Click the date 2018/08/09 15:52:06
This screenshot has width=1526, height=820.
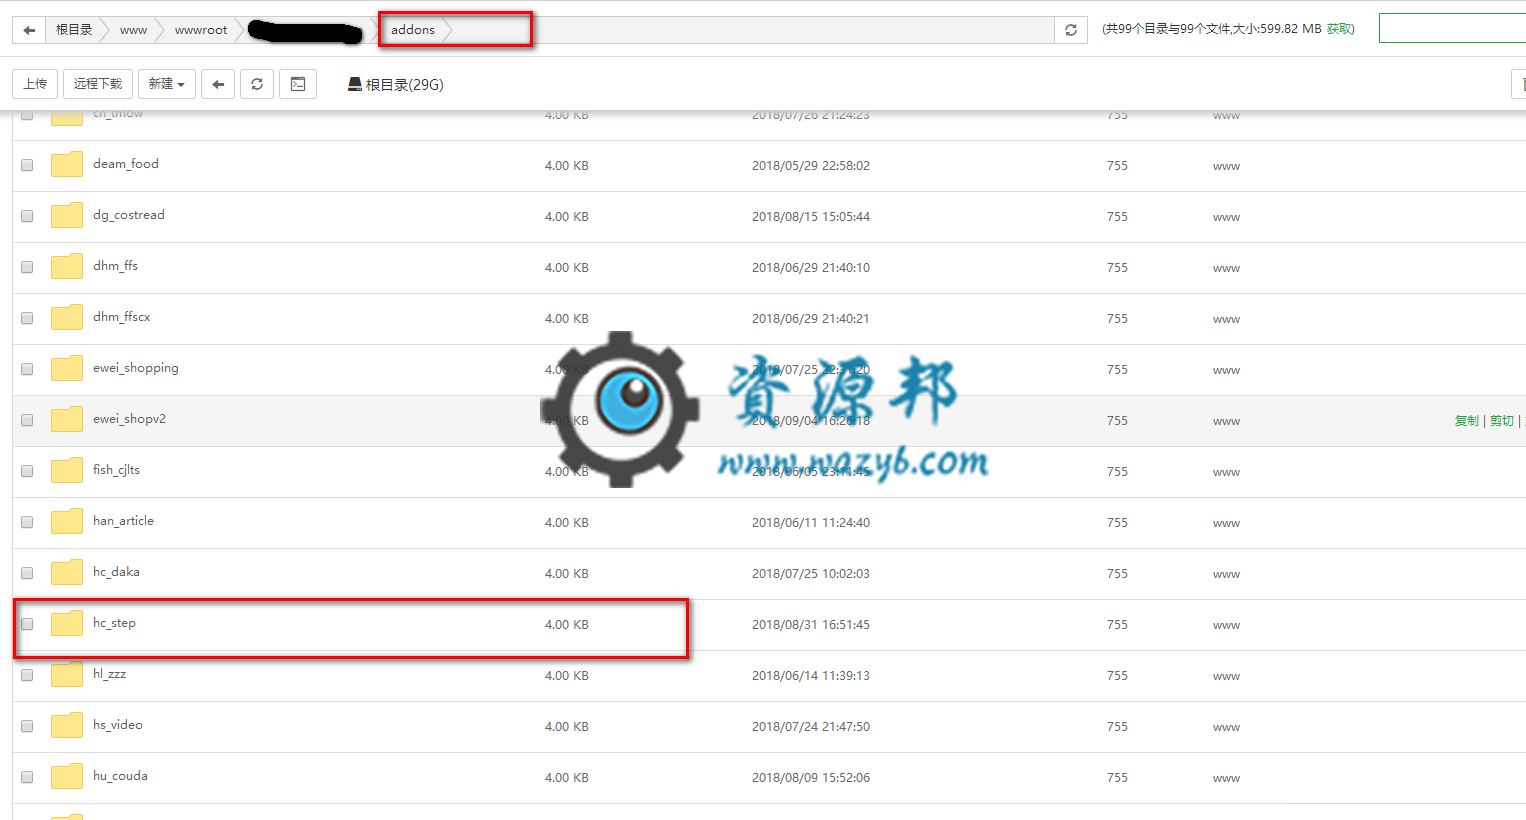[811, 778]
